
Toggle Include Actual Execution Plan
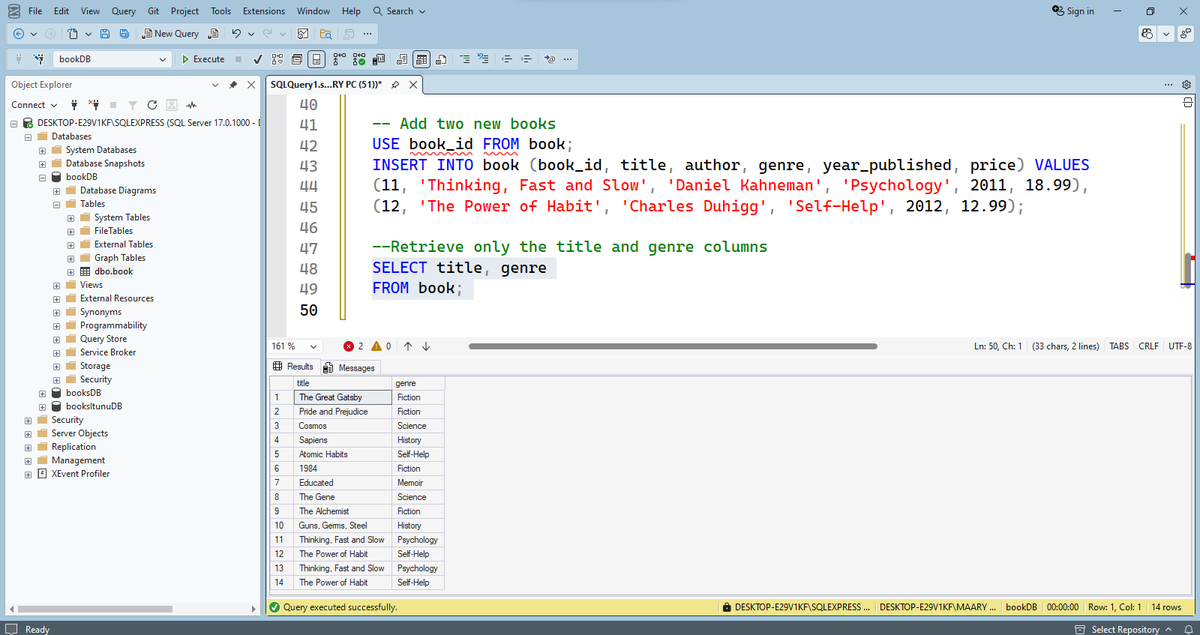point(339,59)
